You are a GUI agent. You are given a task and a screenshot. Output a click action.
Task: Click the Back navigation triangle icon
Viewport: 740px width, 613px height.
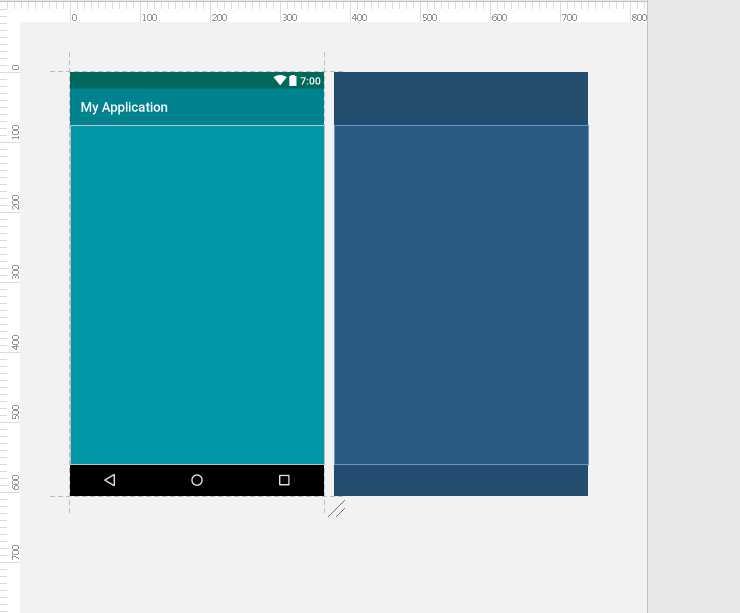click(109, 480)
